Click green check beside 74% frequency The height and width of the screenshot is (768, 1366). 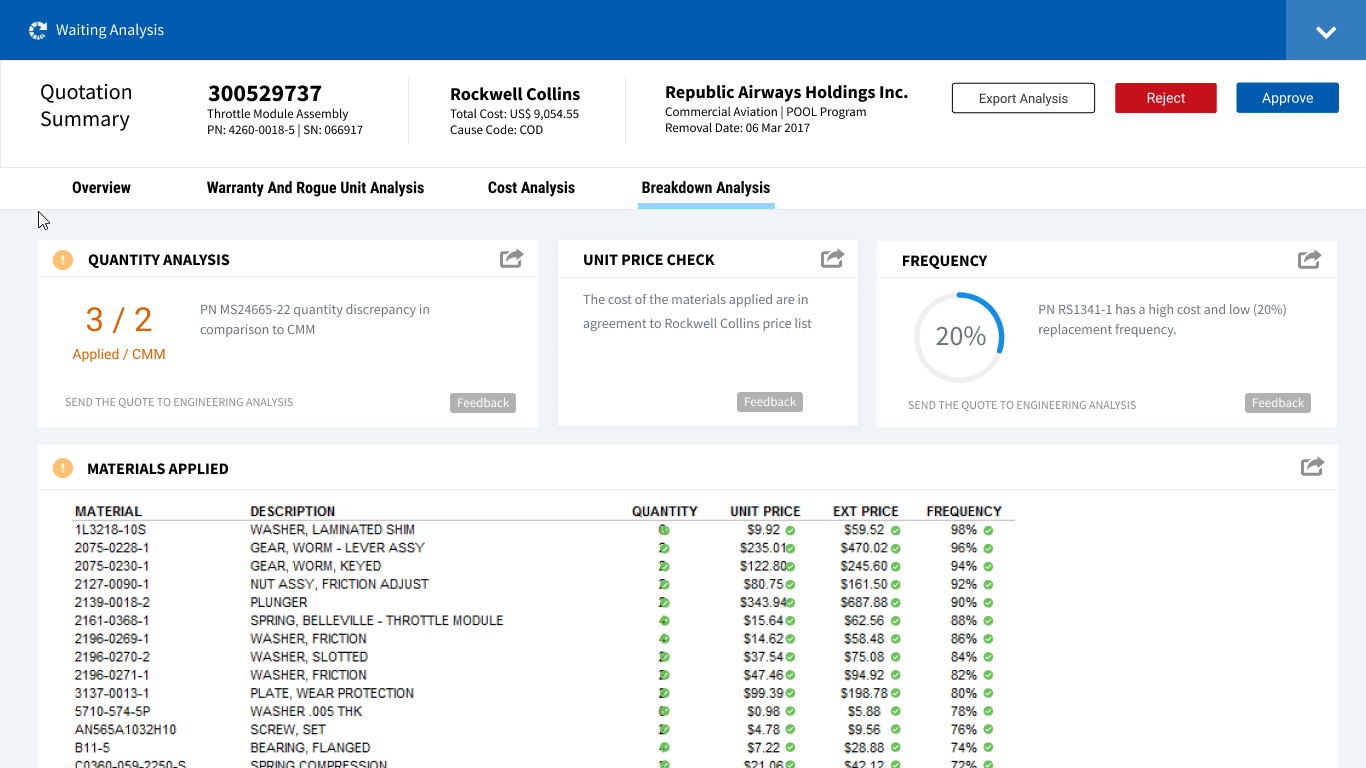pos(988,748)
